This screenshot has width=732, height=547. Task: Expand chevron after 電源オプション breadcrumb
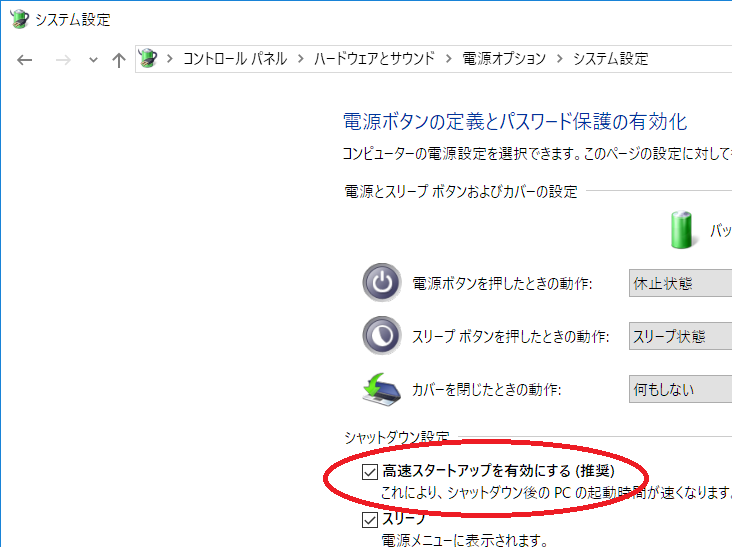point(559,59)
